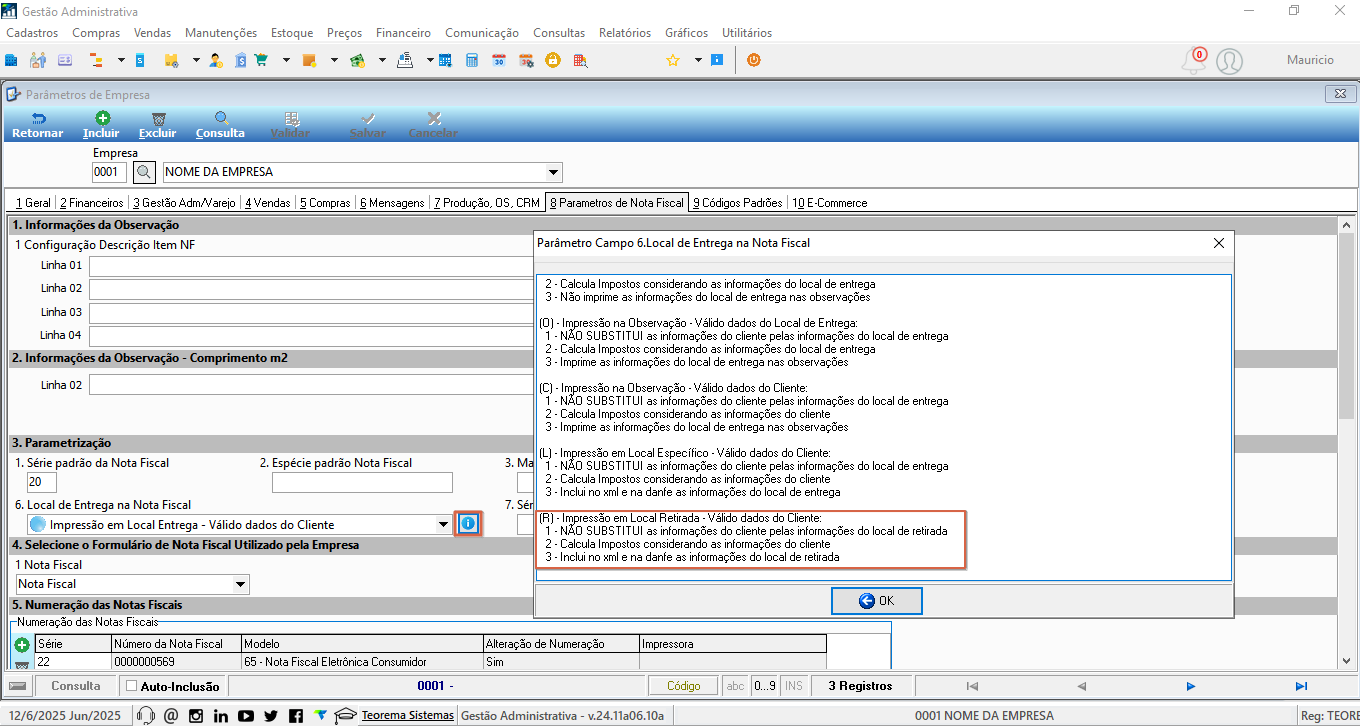Confirm the dialog with OK button

(876, 601)
